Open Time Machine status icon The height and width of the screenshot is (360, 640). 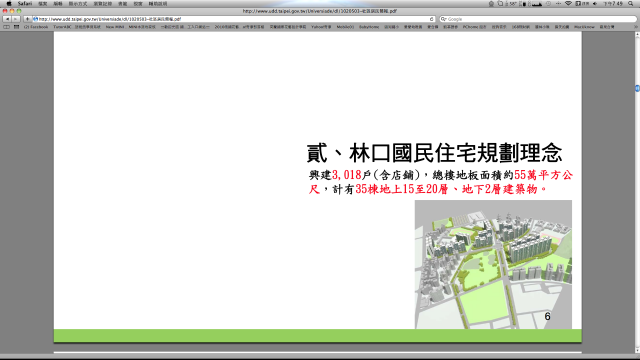548,3
